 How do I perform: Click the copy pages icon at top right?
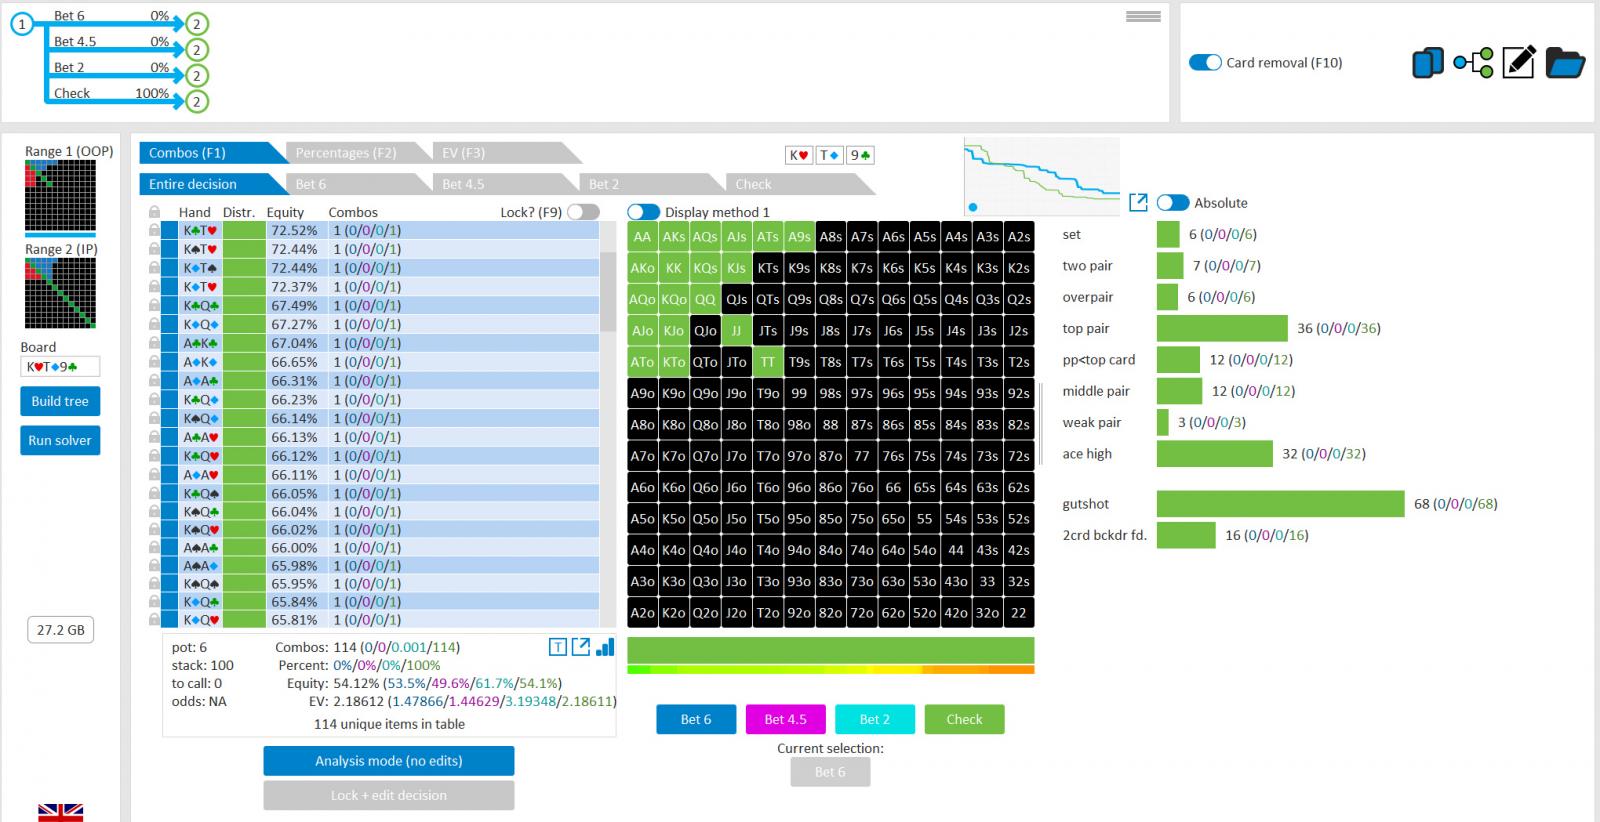[x=1427, y=63]
